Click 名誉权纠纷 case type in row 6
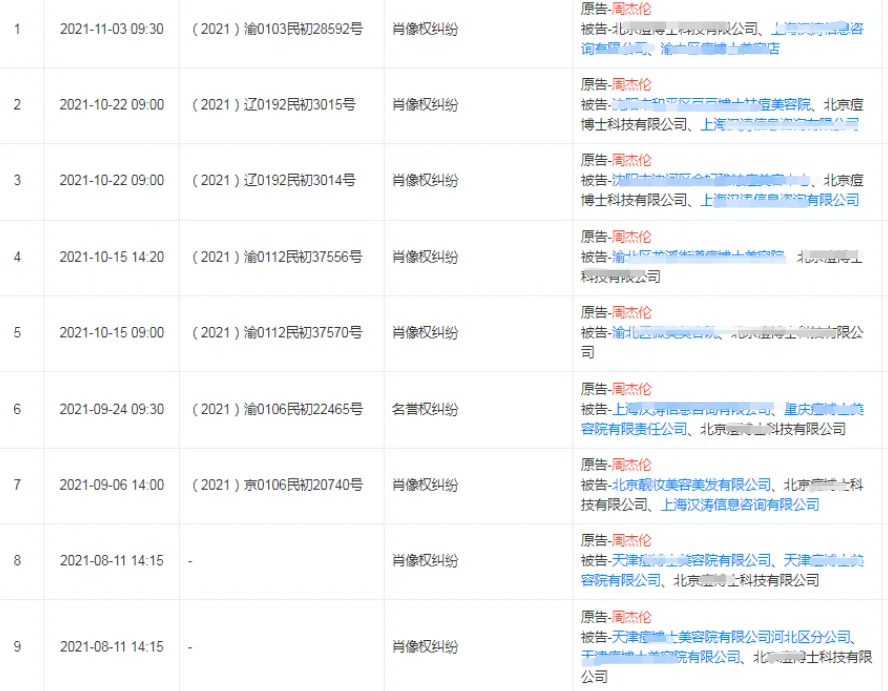Viewport: 888px width, 691px height. (425, 409)
